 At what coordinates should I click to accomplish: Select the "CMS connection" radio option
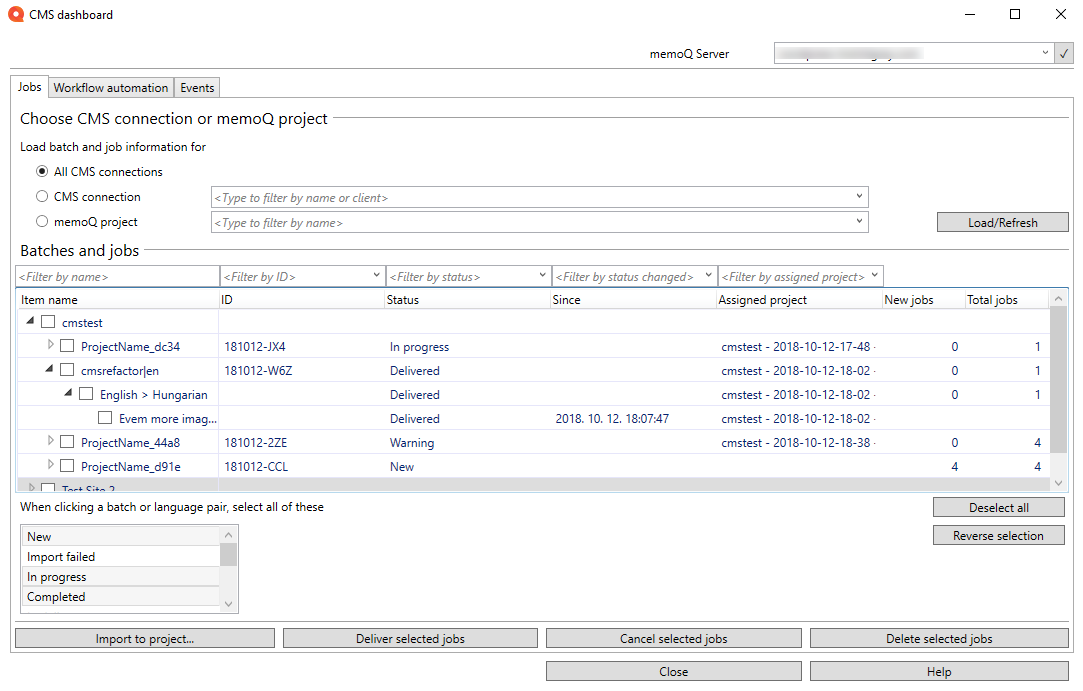pos(42,196)
